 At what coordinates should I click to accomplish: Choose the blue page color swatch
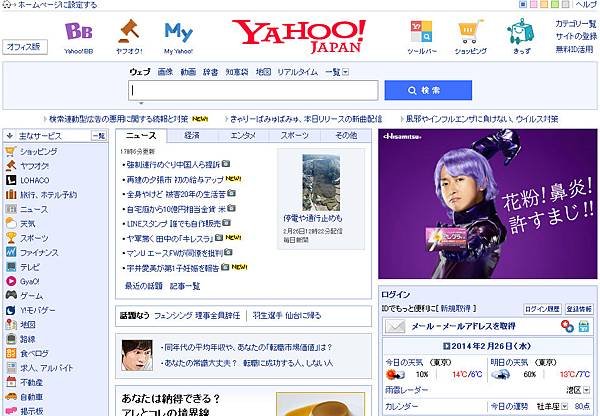523,5
